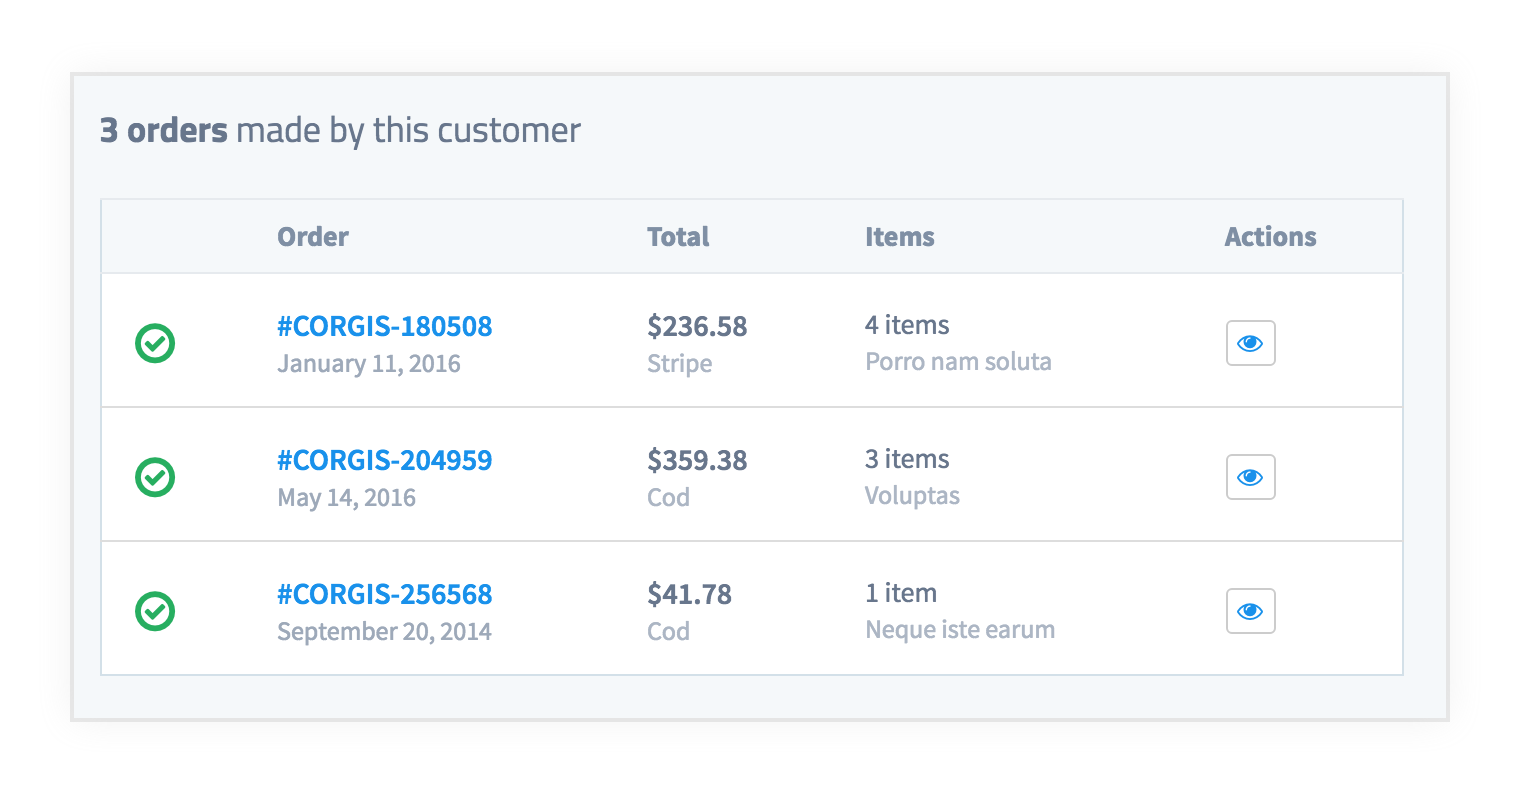Open the #CORGIS-204959 order link
The image size is (1518, 794).
385,460
